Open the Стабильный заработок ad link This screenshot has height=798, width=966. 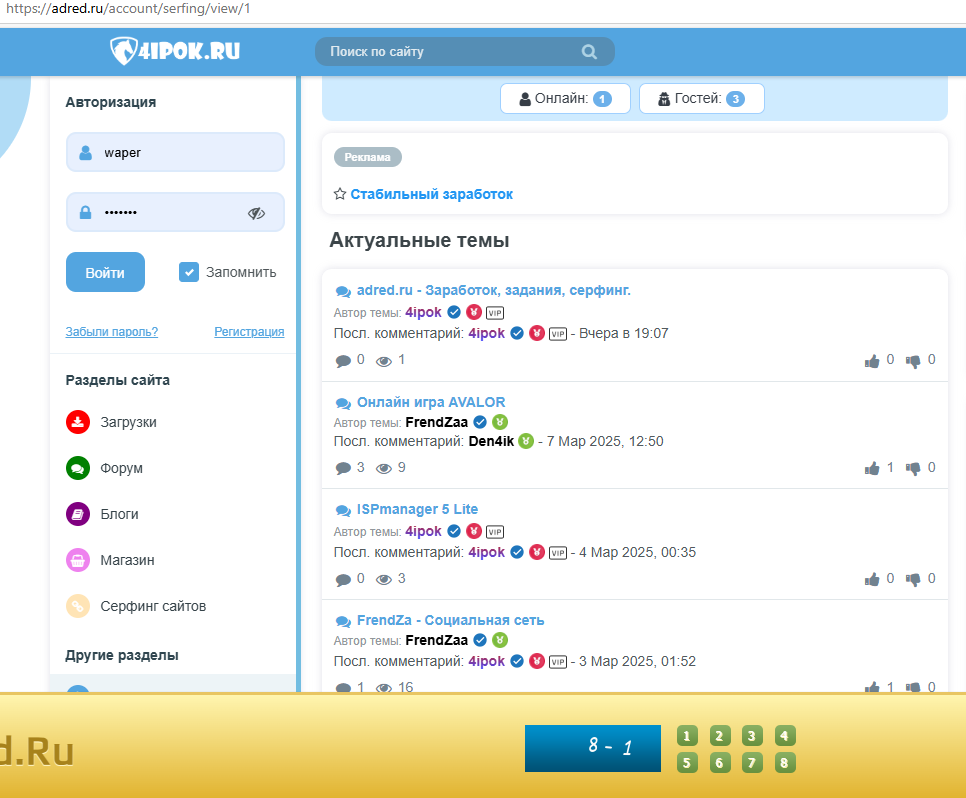tap(431, 195)
